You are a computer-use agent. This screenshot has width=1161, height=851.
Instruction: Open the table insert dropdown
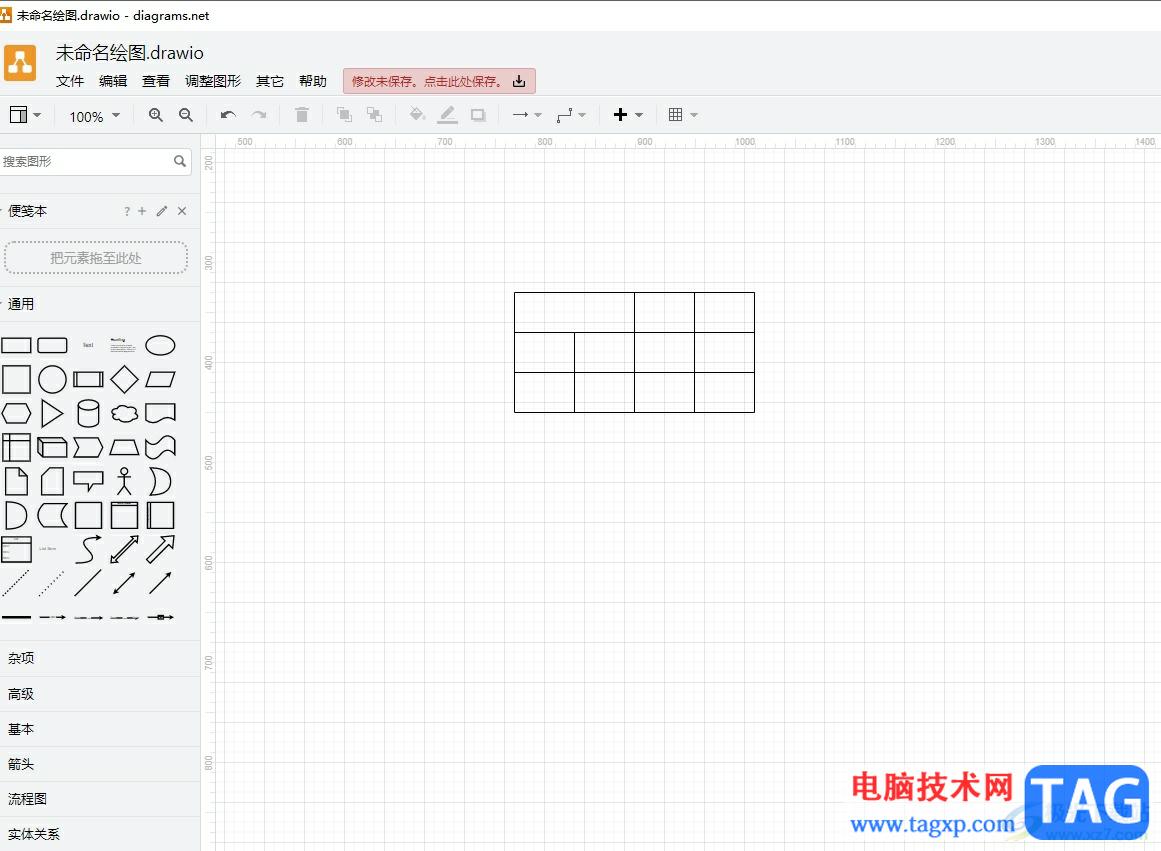pyautogui.click(x=683, y=115)
